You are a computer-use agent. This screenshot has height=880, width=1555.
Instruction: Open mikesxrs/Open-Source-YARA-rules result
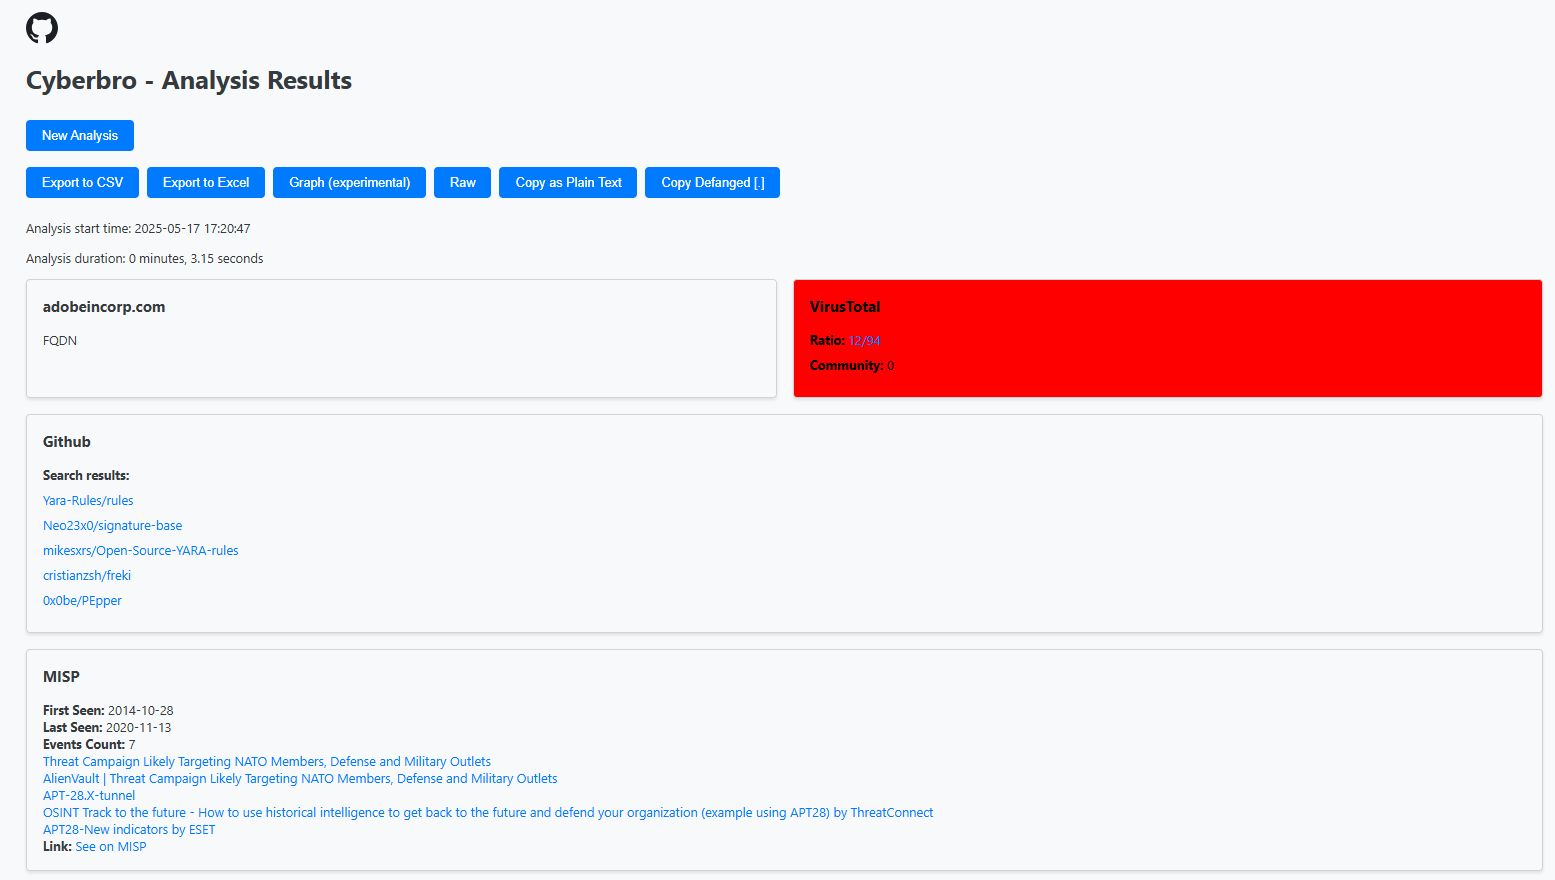click(x=141, y=551)
